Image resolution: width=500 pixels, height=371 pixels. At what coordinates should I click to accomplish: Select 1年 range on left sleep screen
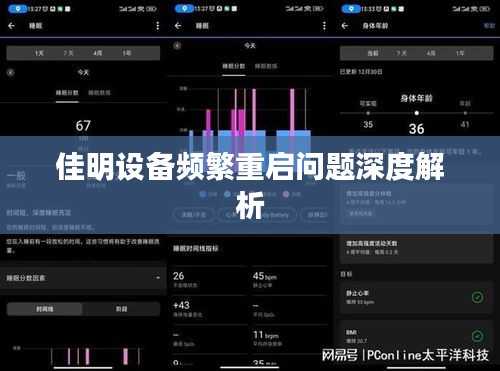pyautogui.click(x=127, y=53)
